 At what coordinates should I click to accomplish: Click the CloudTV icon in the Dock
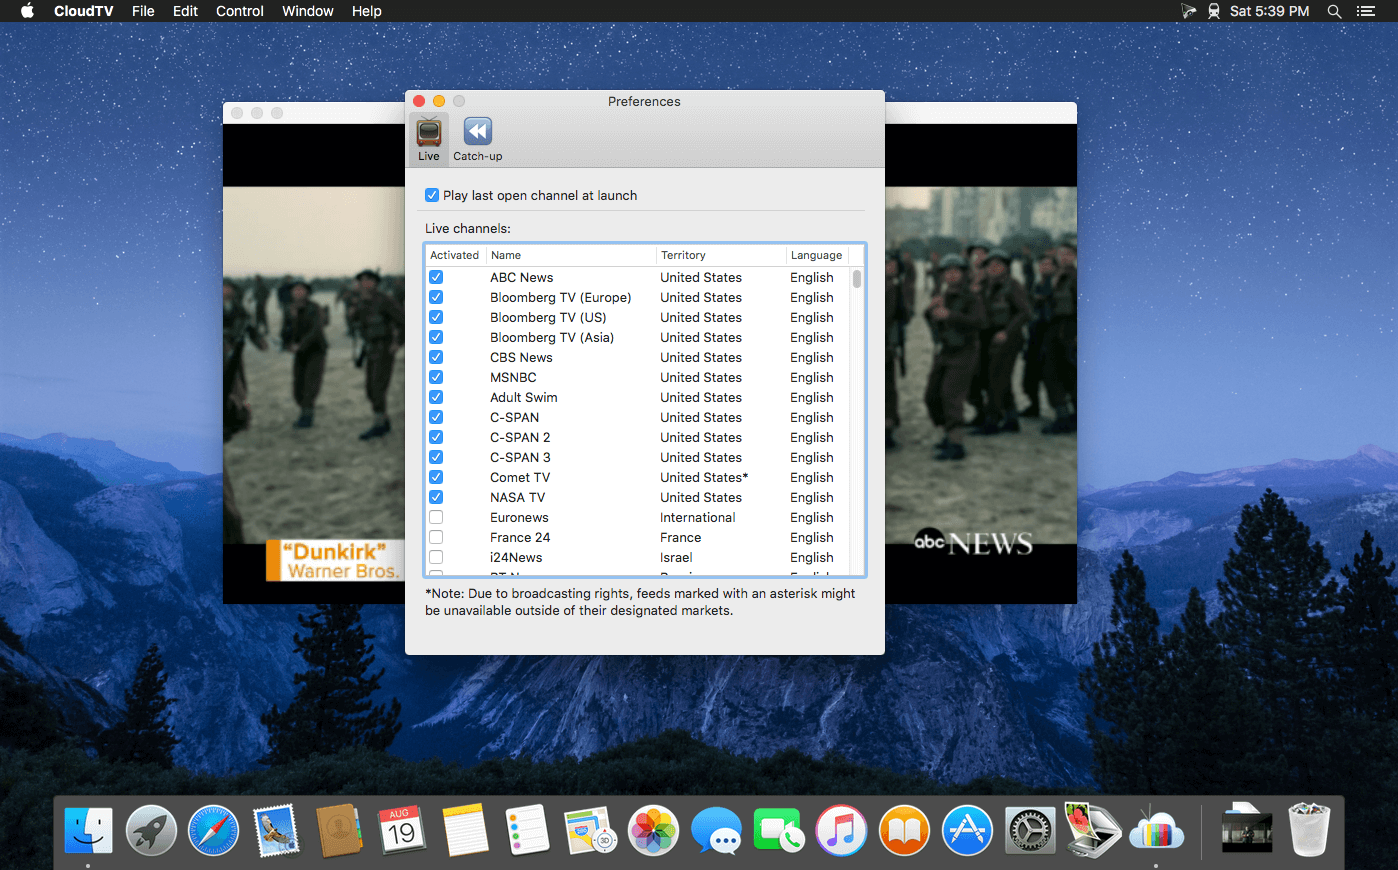pos(1156,830)
